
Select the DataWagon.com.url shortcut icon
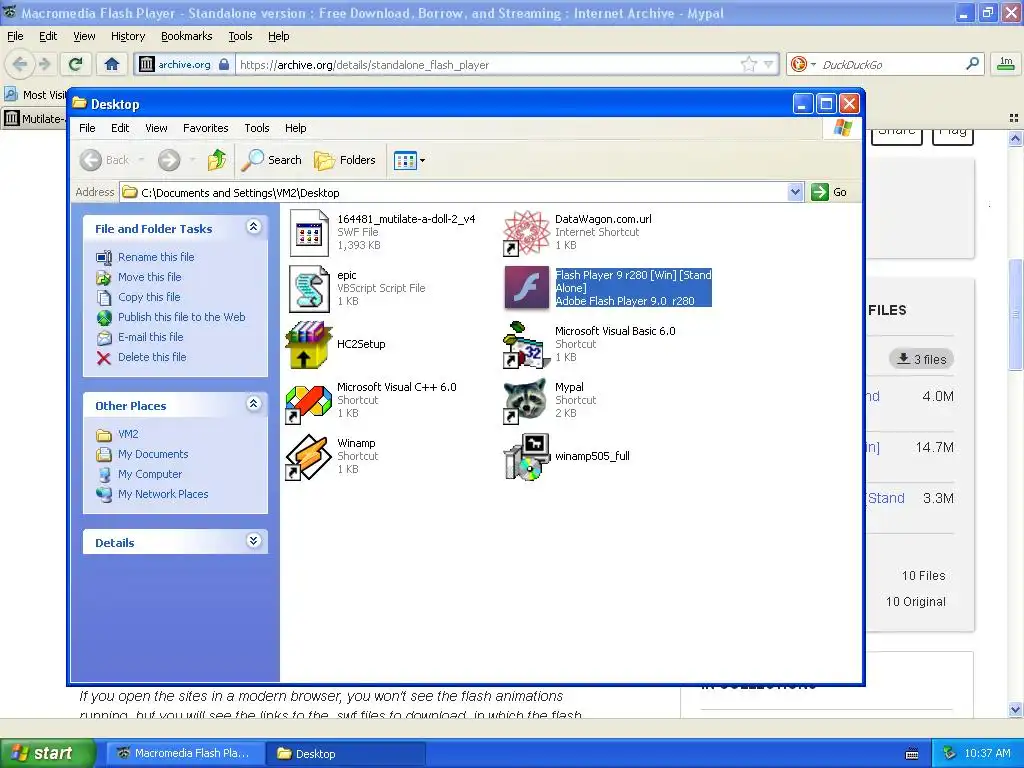[526, 232]
